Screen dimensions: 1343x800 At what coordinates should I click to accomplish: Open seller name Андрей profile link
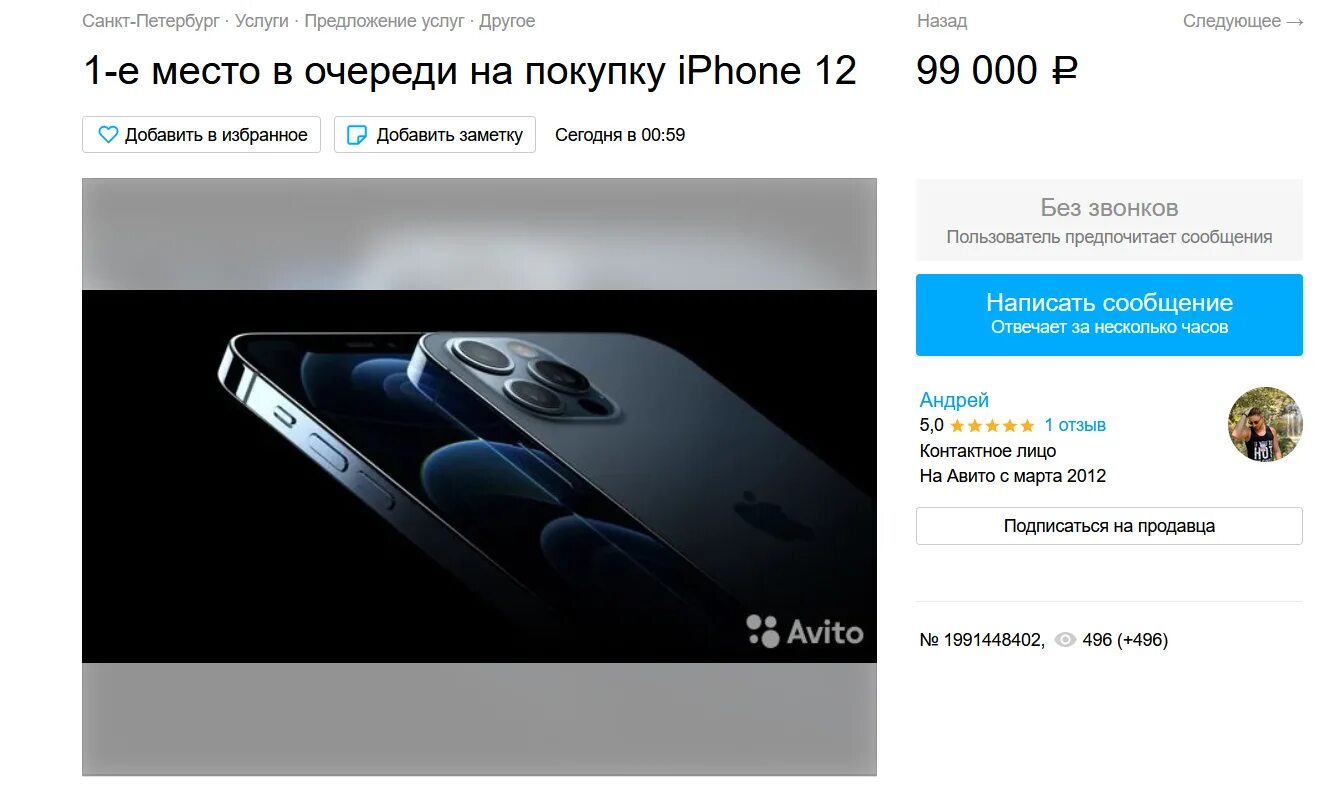(954, 400)
